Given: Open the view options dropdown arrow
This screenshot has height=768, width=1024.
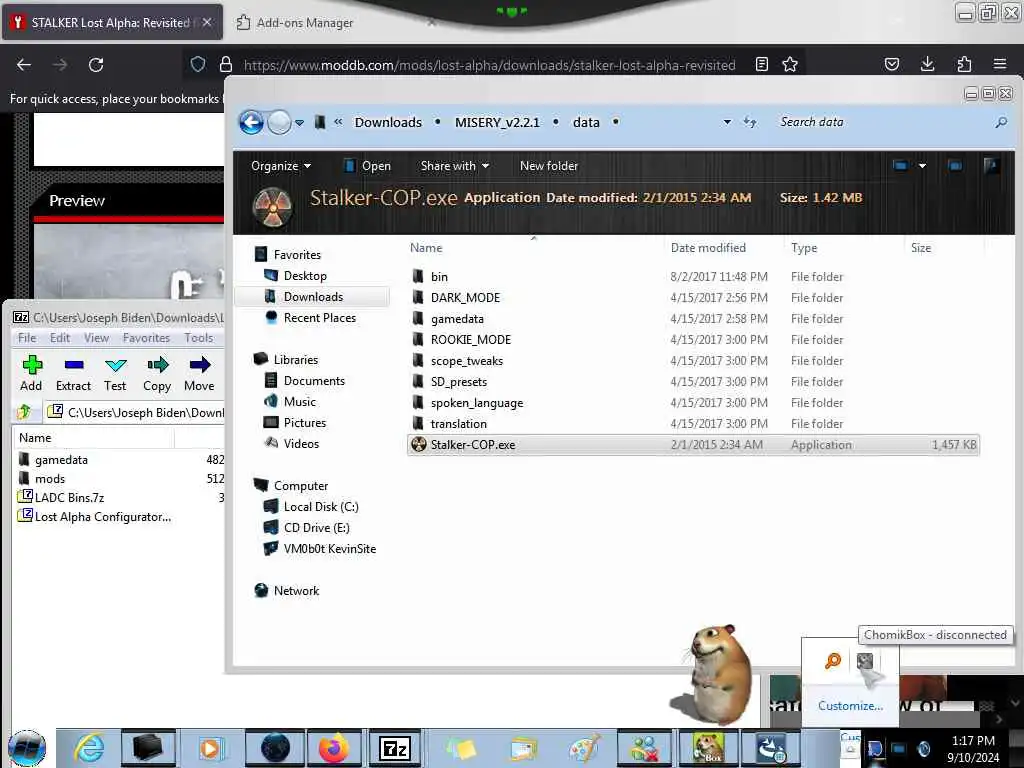Looking at the screenshot, I should coord(922,166).
